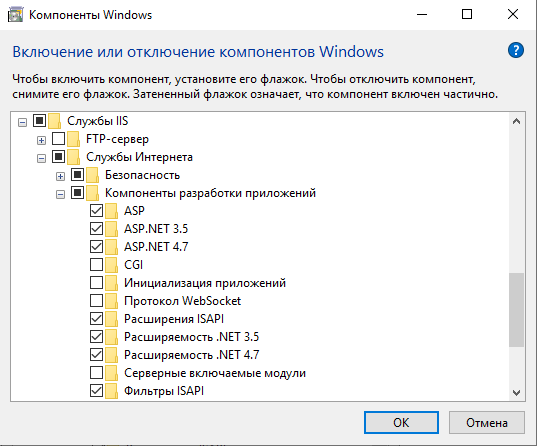Check the Серверные включаемые модули checkbox
This screenshot has width=537, height=446.
(x=96, y=372)
